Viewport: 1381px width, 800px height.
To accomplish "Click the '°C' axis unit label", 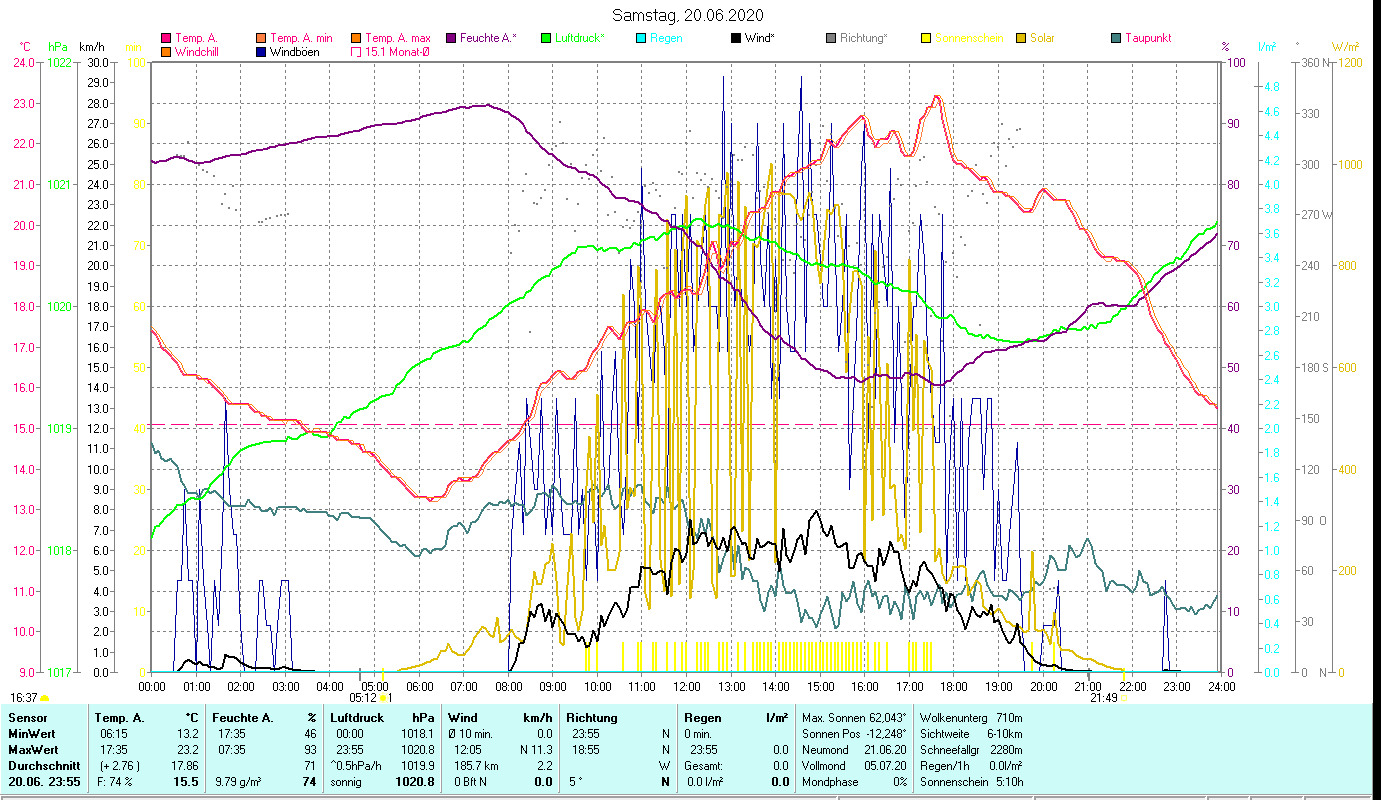I will [x=25, y=47].
